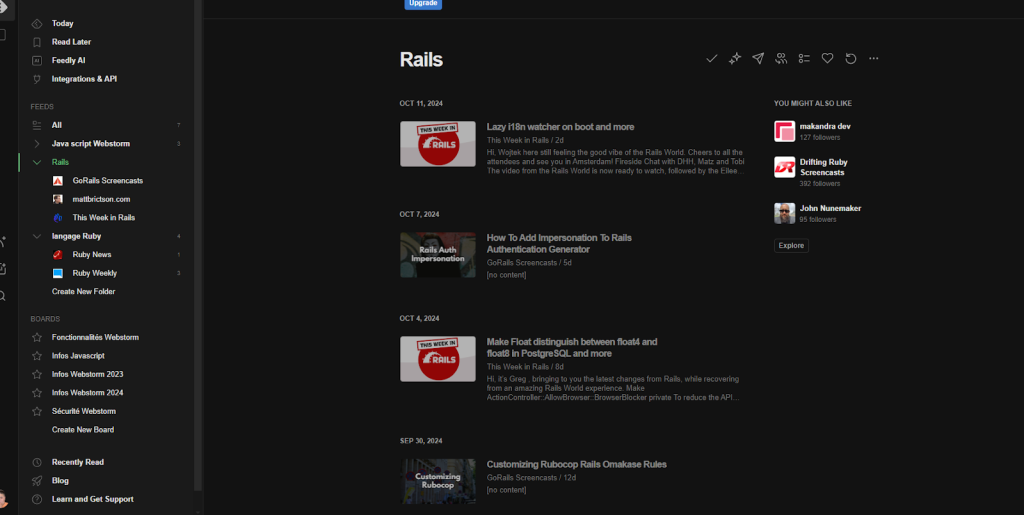Collapse the langage Ruby folder chevron
Viewport: 1024px width, 515px height.
(37, 236)
